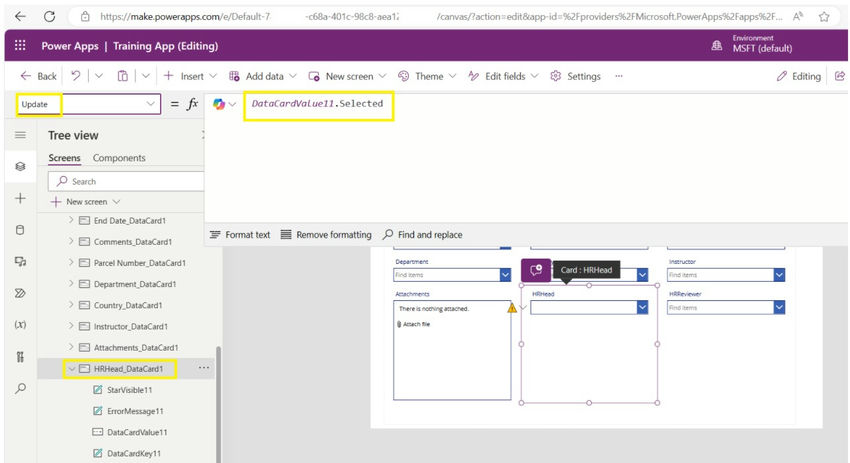Open Advanced tools icon in sidebar
The width and height of the screenshot is (850, 463).
20,357
